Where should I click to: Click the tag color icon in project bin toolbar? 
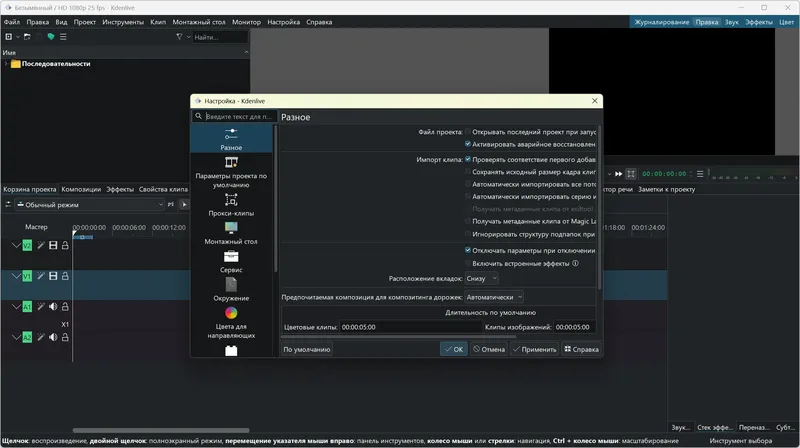pos(51,37)
